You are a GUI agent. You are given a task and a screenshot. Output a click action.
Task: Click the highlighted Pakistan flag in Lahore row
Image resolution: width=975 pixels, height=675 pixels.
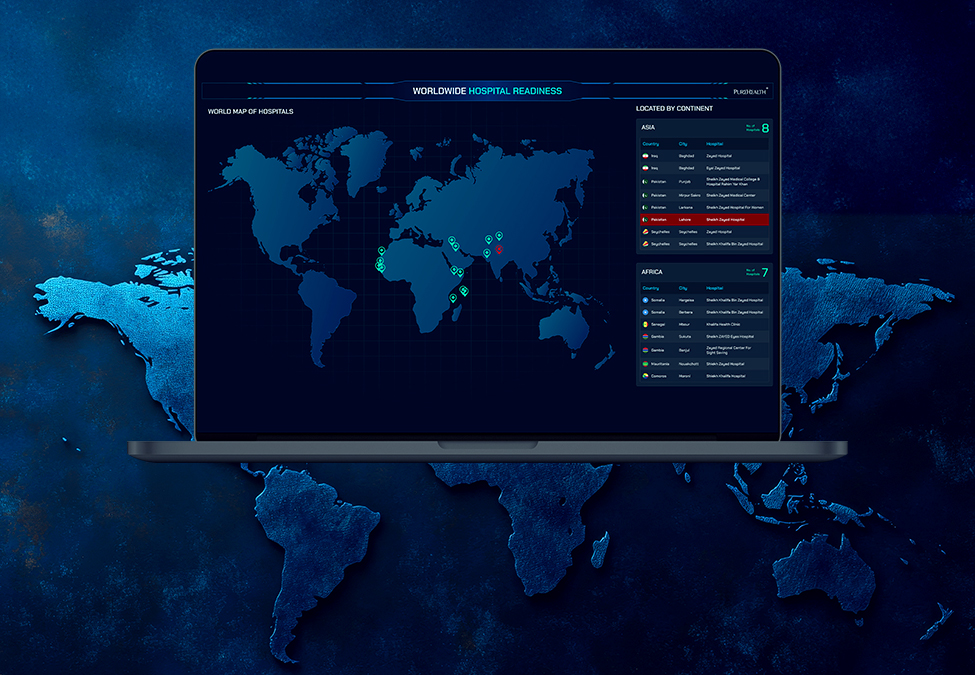coord(645,219)
